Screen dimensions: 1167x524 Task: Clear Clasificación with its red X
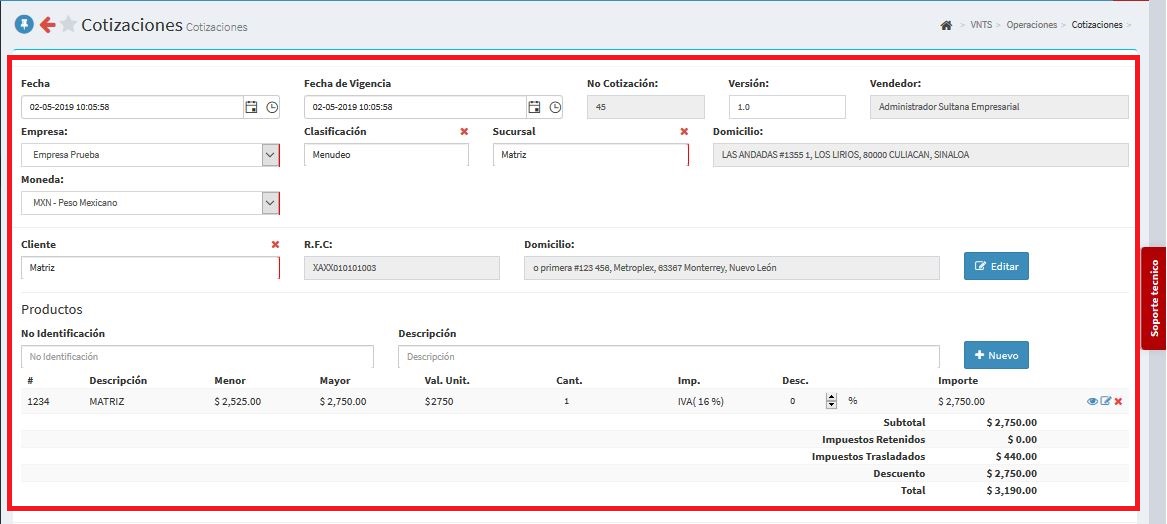point(464,132)
